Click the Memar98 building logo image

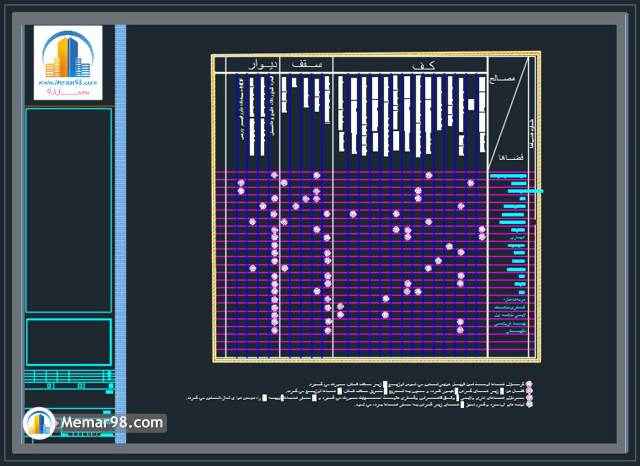(x=68, y=62)
